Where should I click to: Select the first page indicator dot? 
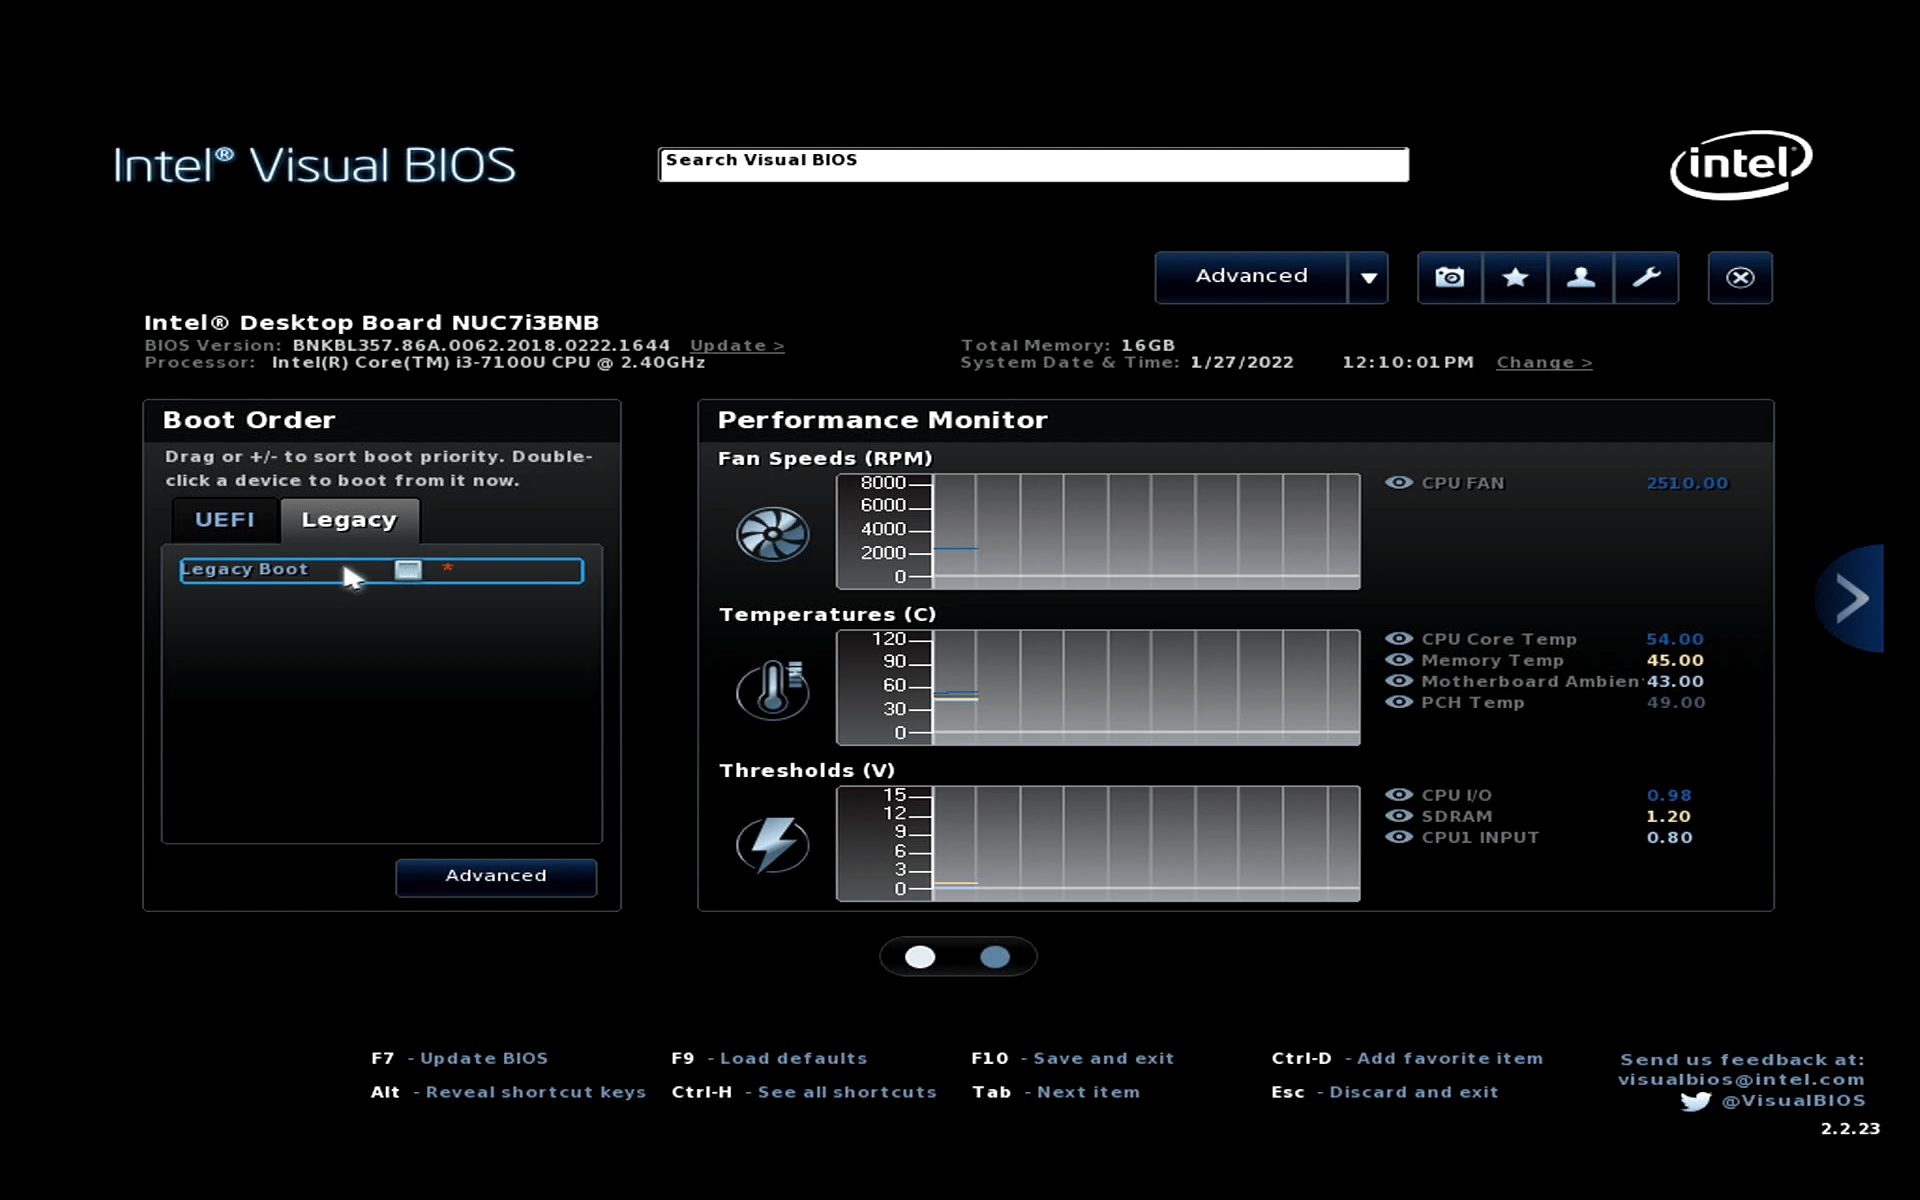(920, 957)
